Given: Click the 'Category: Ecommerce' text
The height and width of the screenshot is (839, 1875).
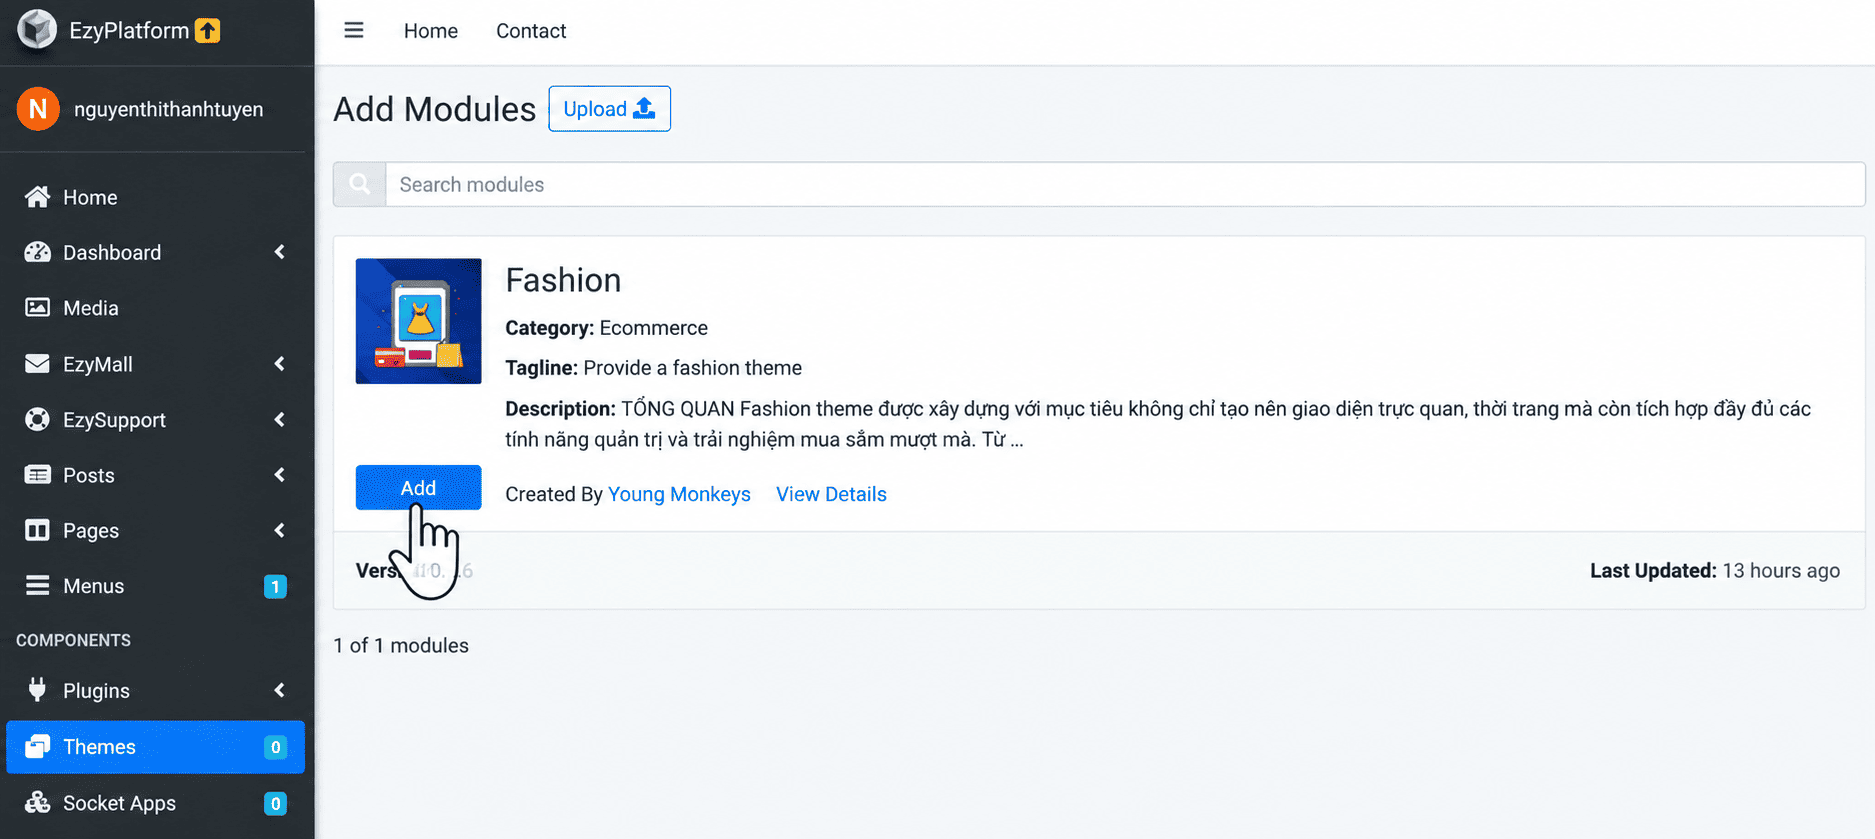Looking at the screenshot, I should (606, 328).
